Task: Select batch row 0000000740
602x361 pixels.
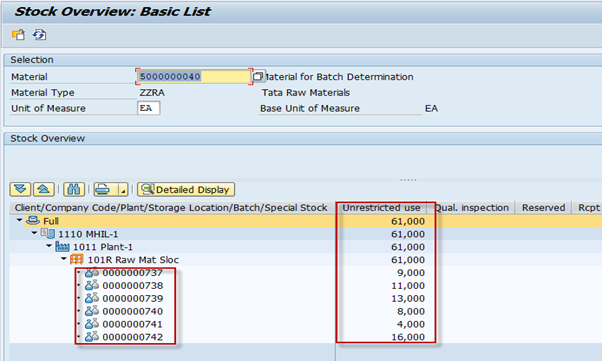Action: click(x=132, y=311)
